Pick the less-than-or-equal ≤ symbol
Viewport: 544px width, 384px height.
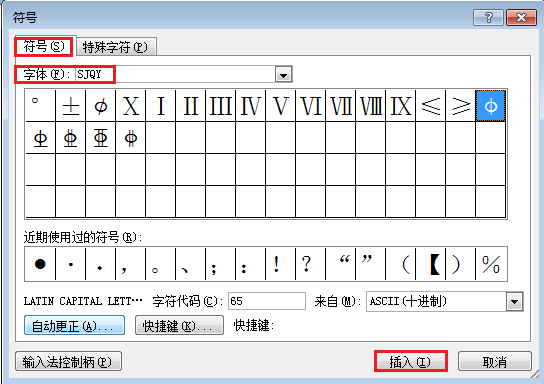(x=431, y=105)
